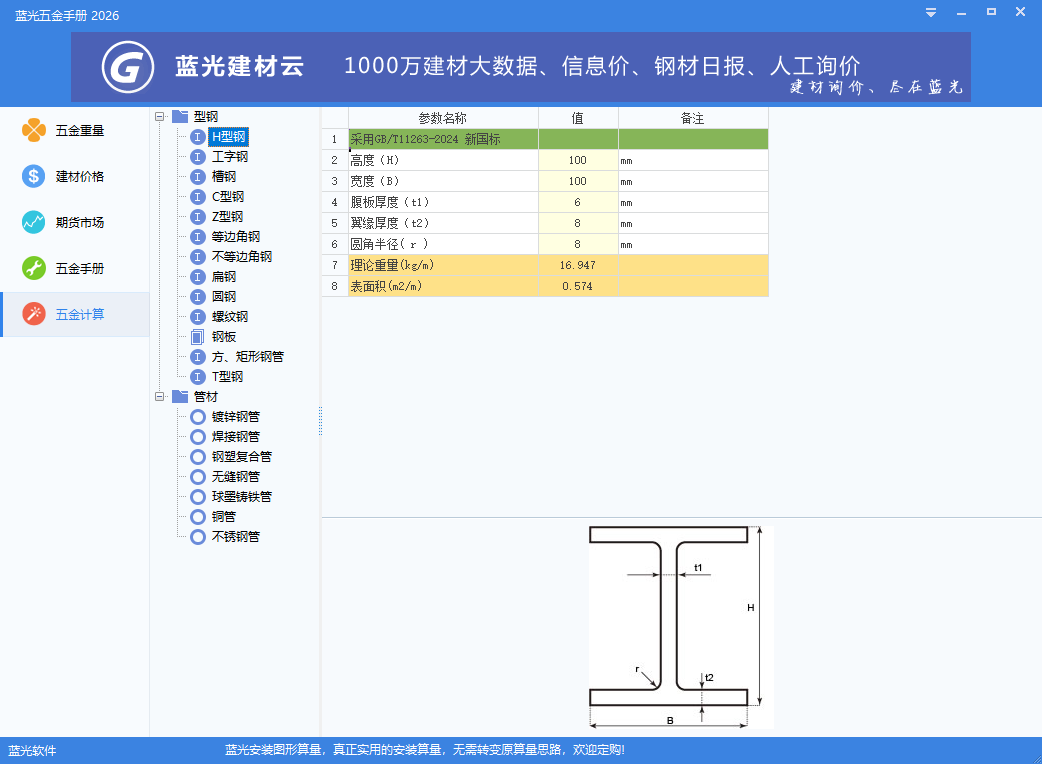This screenshot has height=764, width=1042.
Task: Select the 期货市场 chart icon
Action: pyautogui.click(x=34, y=222)
